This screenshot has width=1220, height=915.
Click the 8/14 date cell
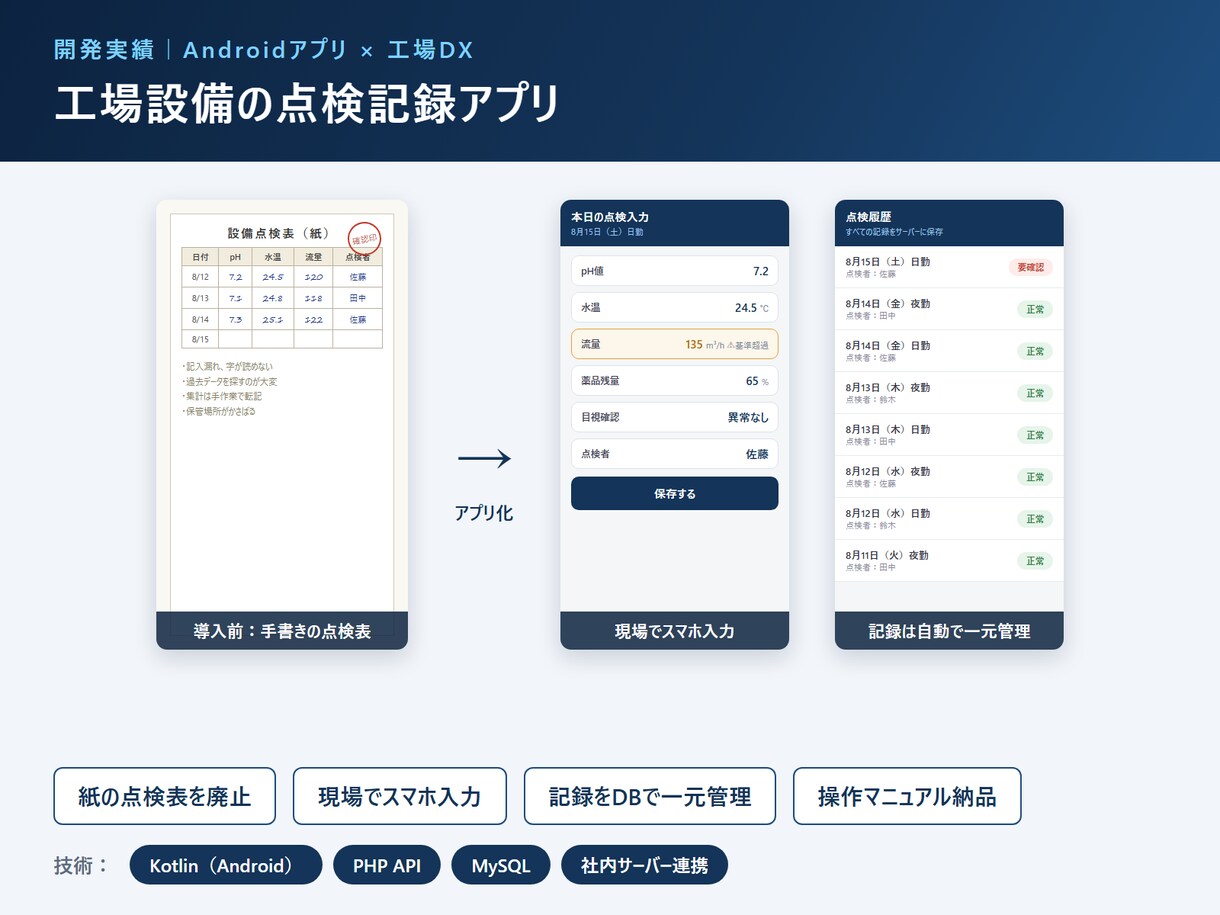pyautogui.click(x=200, y=319)
